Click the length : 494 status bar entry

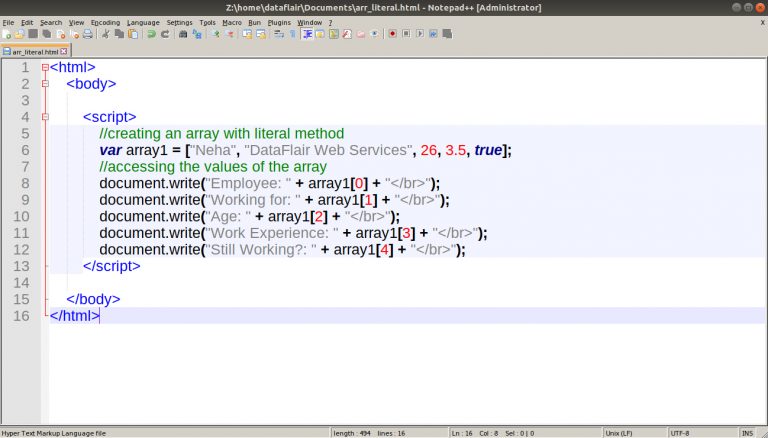pos(352,433)
